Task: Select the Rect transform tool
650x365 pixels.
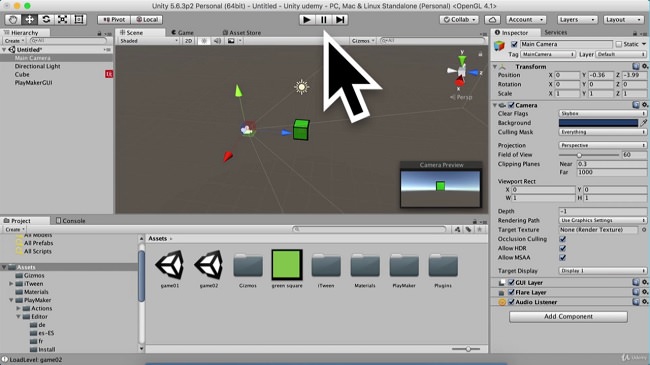Action: click(x=79, y=19)
